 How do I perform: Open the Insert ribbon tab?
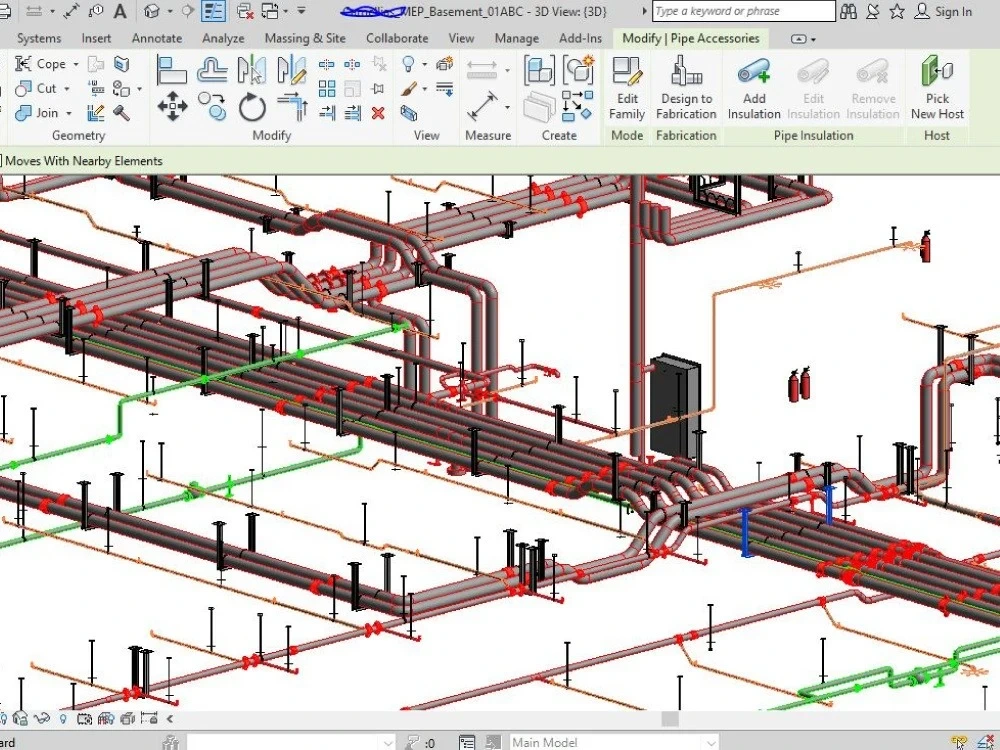click(96, 38)
